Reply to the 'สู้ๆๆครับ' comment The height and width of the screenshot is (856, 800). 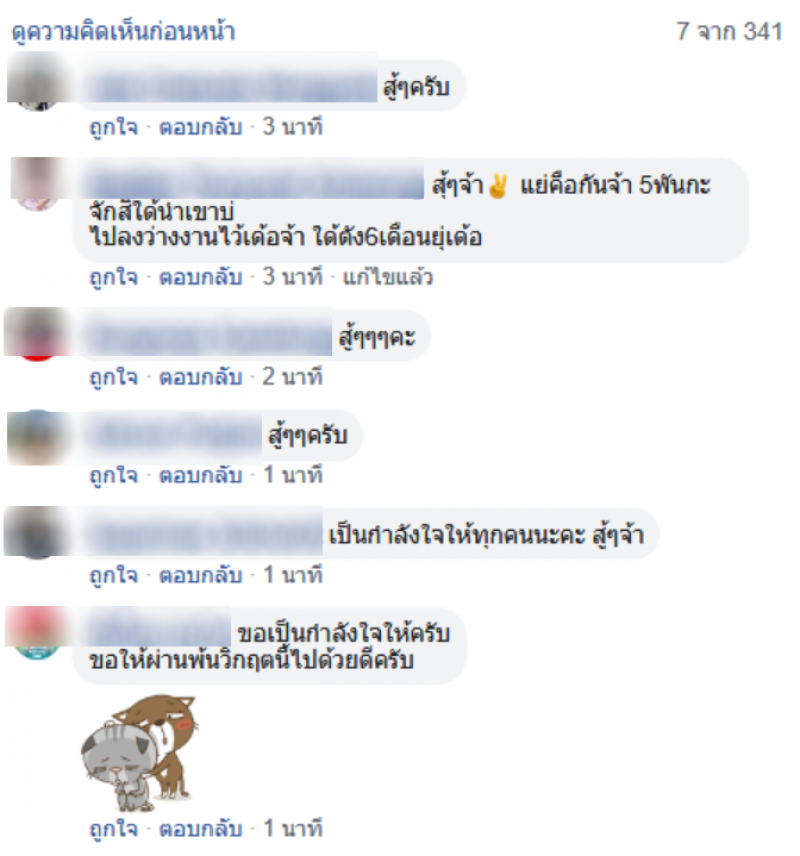(200, 475)
